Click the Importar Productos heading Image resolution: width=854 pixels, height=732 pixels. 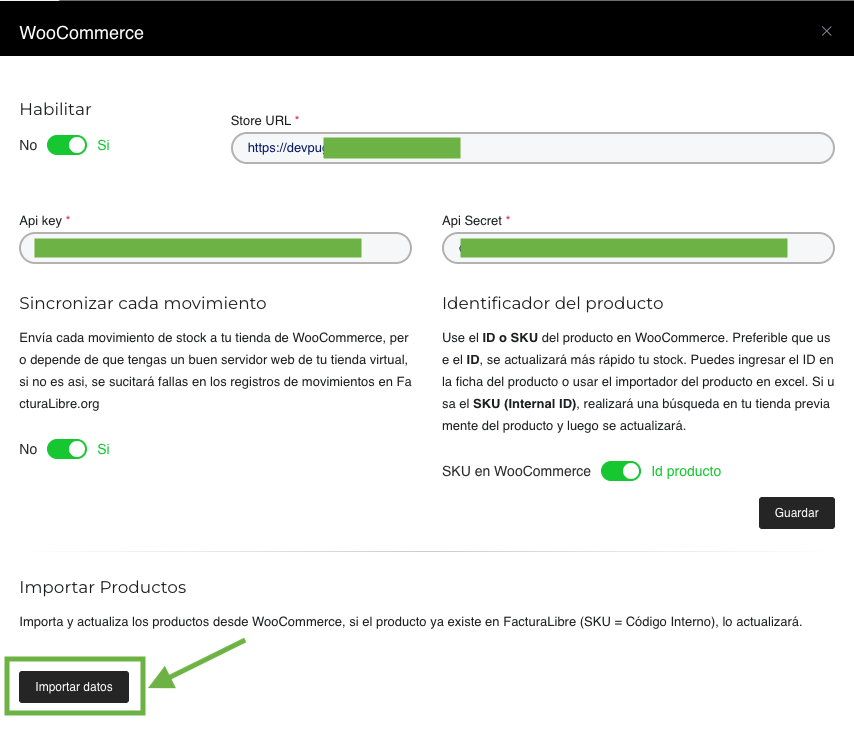(103, 587)
